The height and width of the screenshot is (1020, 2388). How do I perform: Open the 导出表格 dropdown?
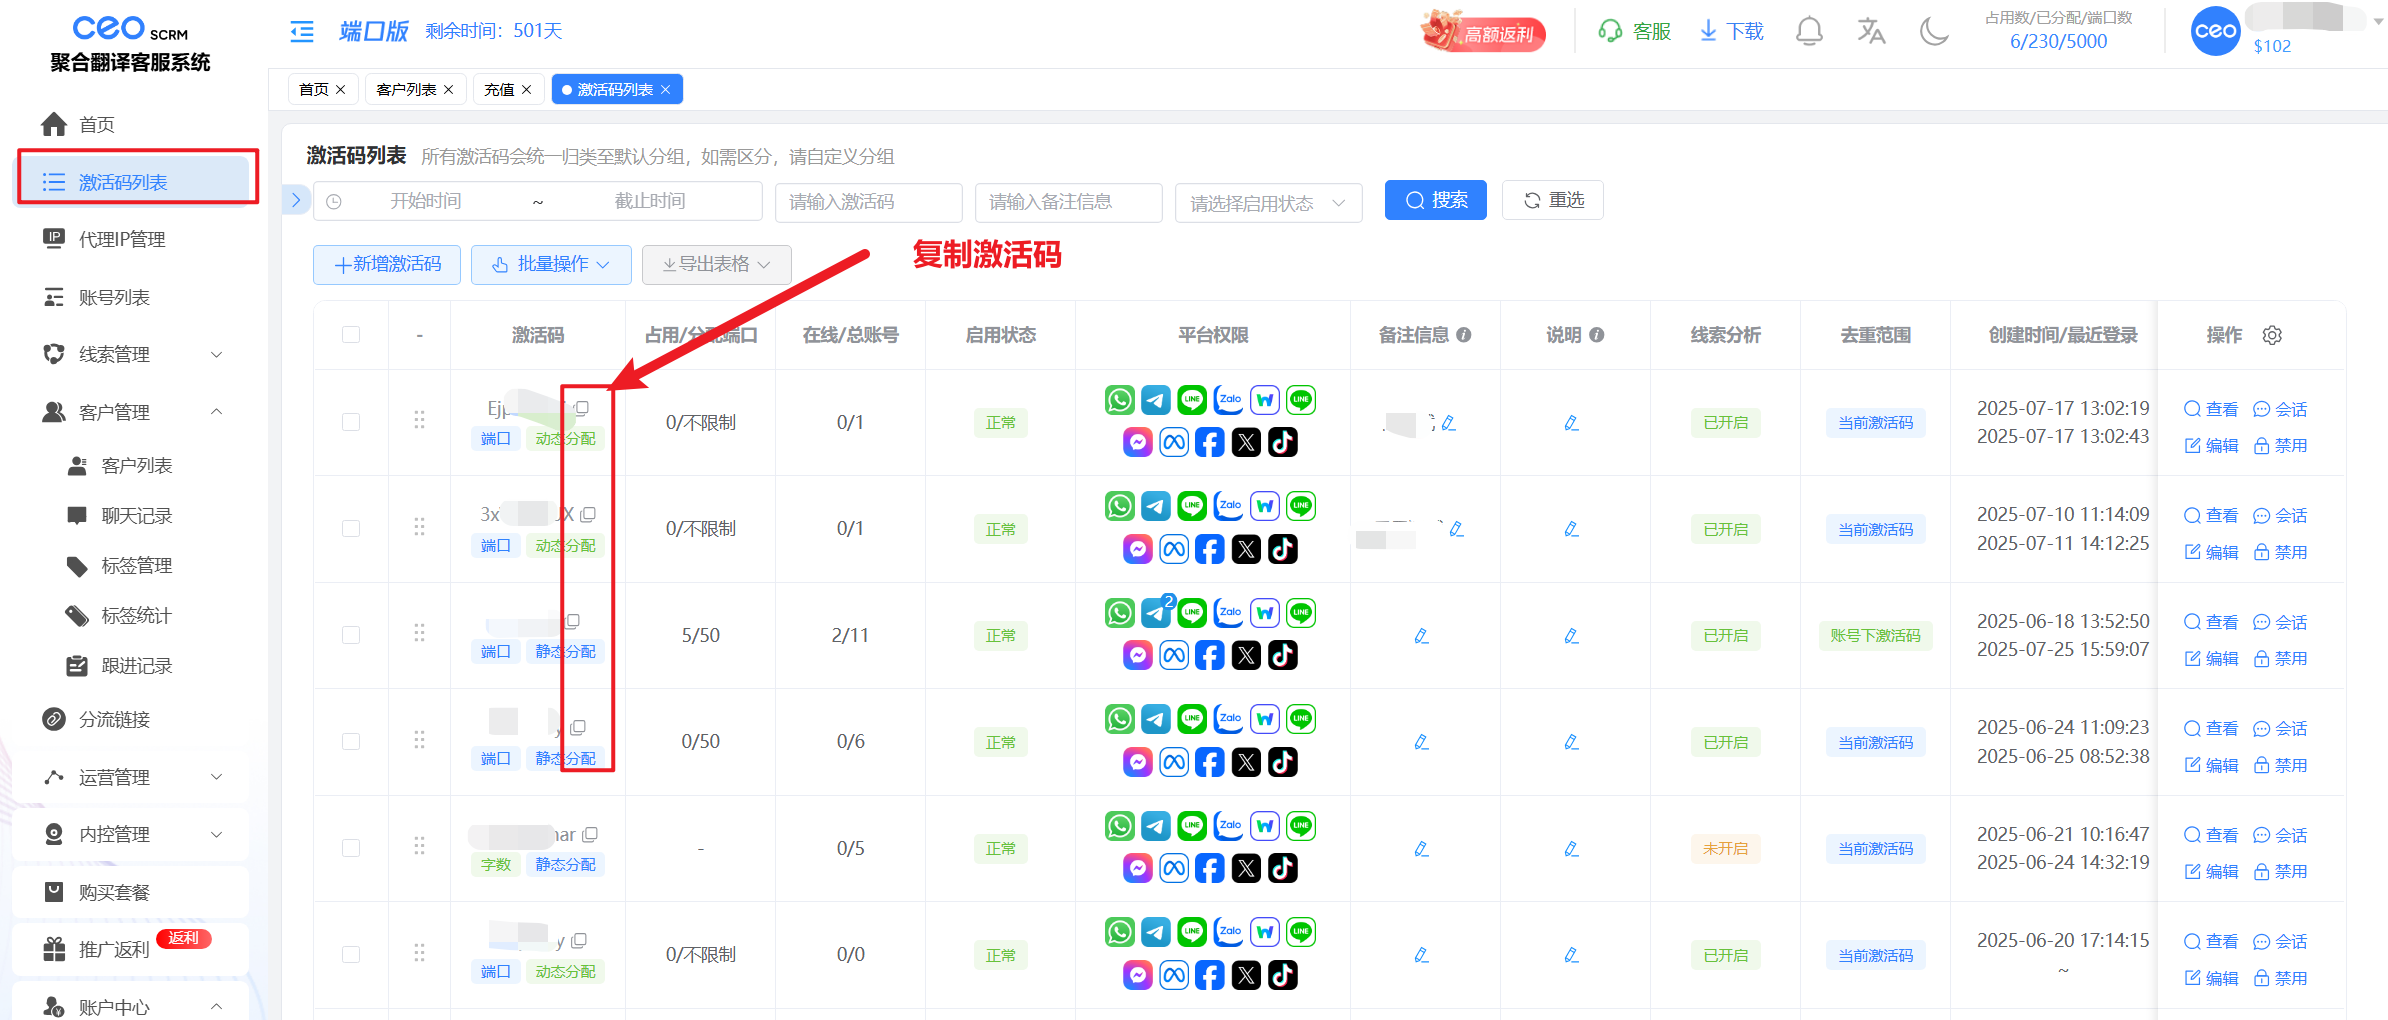716,264
